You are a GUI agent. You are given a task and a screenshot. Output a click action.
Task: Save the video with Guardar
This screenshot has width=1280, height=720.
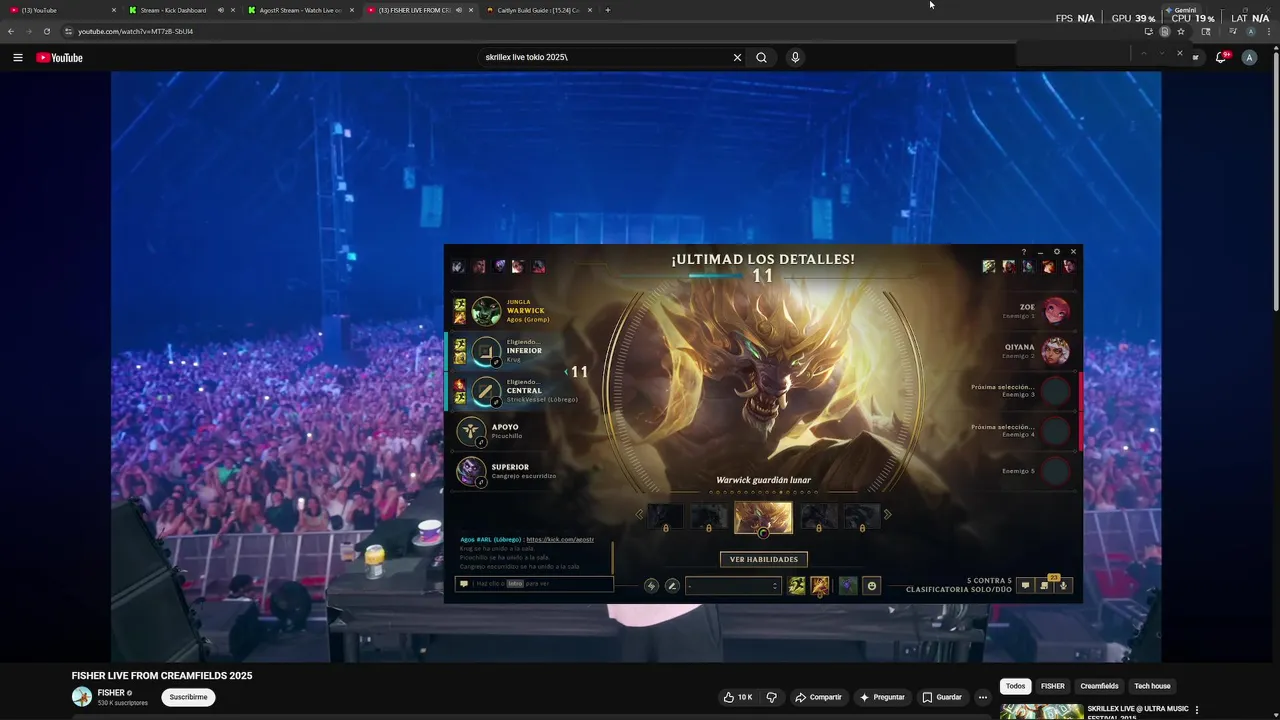click(942, 697)
